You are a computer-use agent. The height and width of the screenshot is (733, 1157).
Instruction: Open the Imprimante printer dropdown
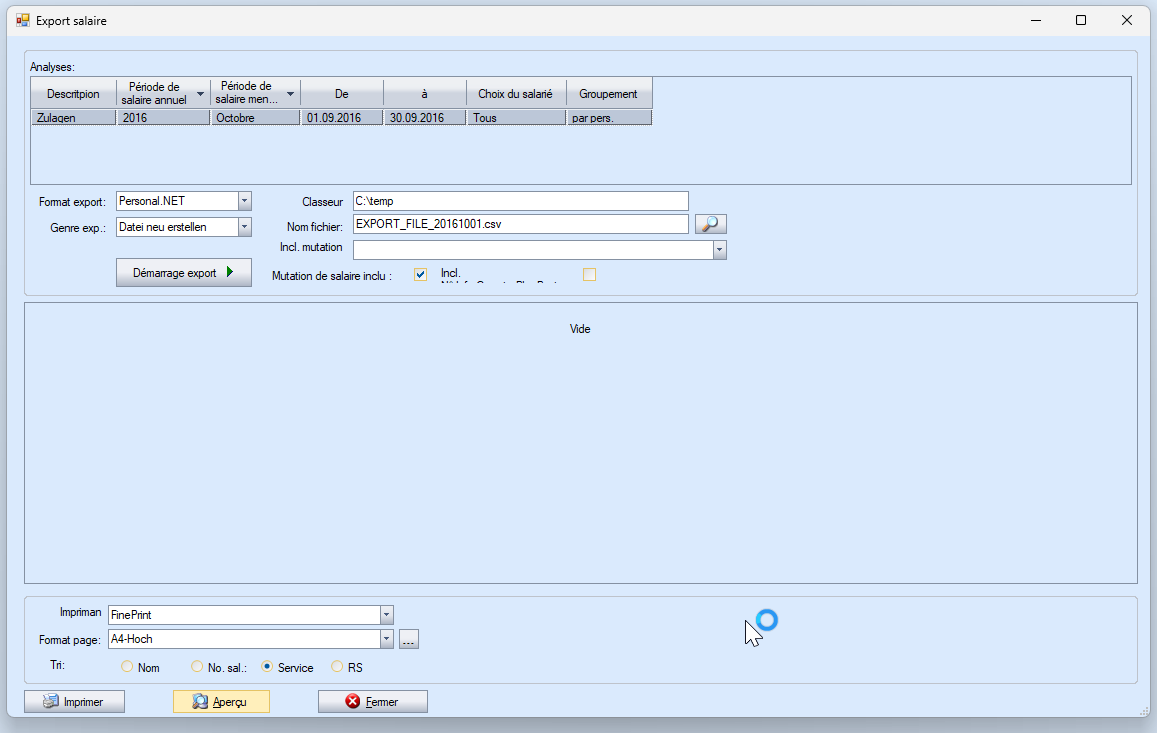(x=387, y=615)
